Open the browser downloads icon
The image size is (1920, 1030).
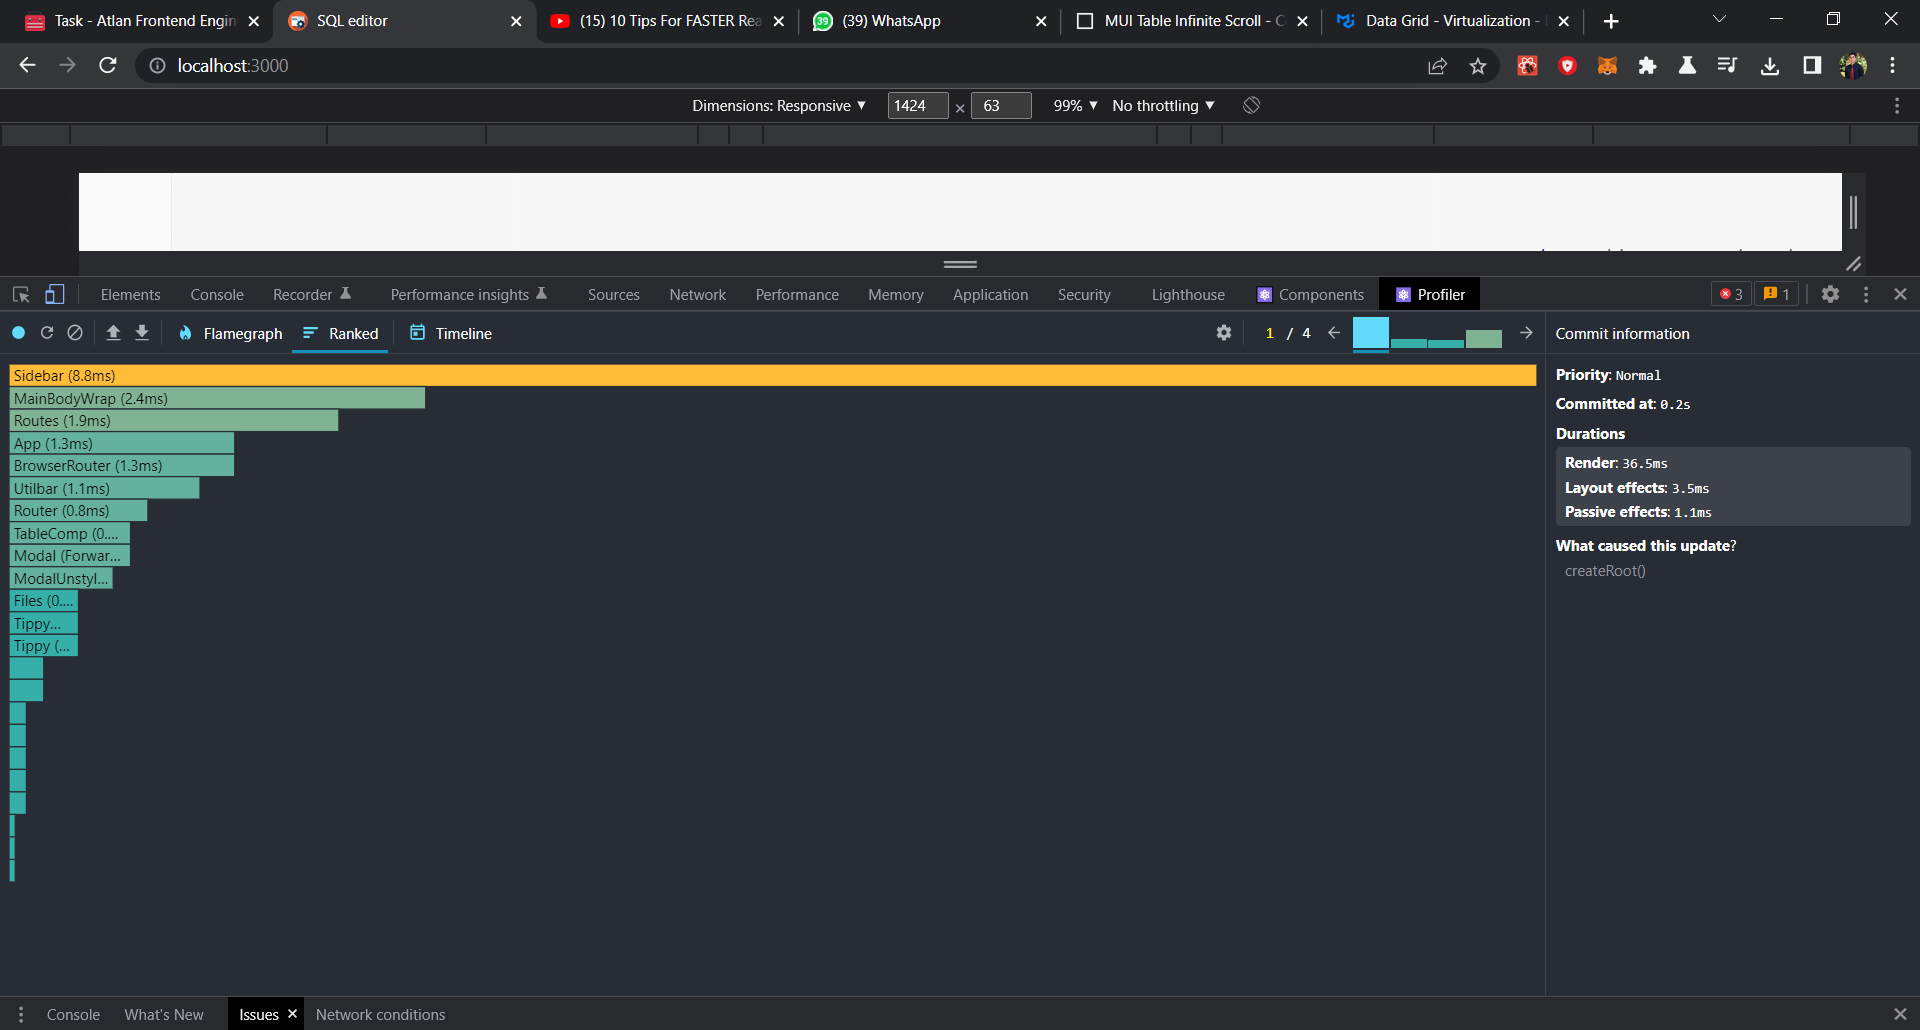click(1770, 66)
